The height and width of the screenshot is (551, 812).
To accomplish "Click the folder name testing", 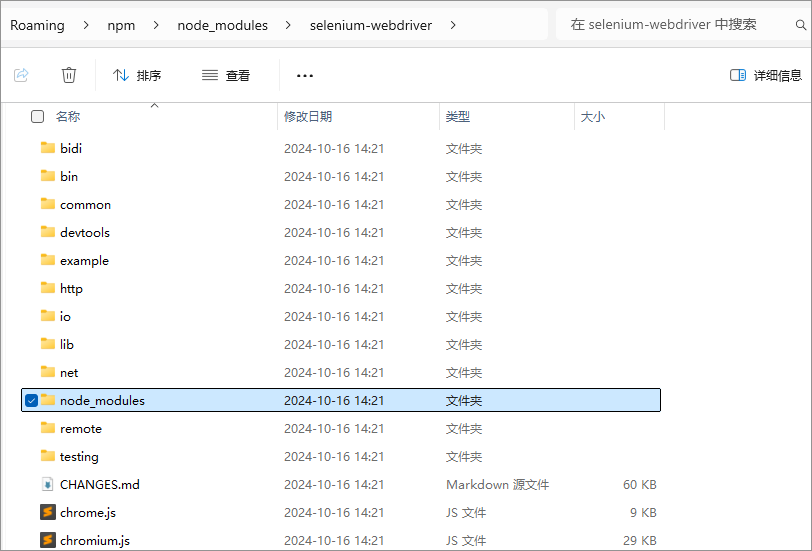I will point(79,457).
